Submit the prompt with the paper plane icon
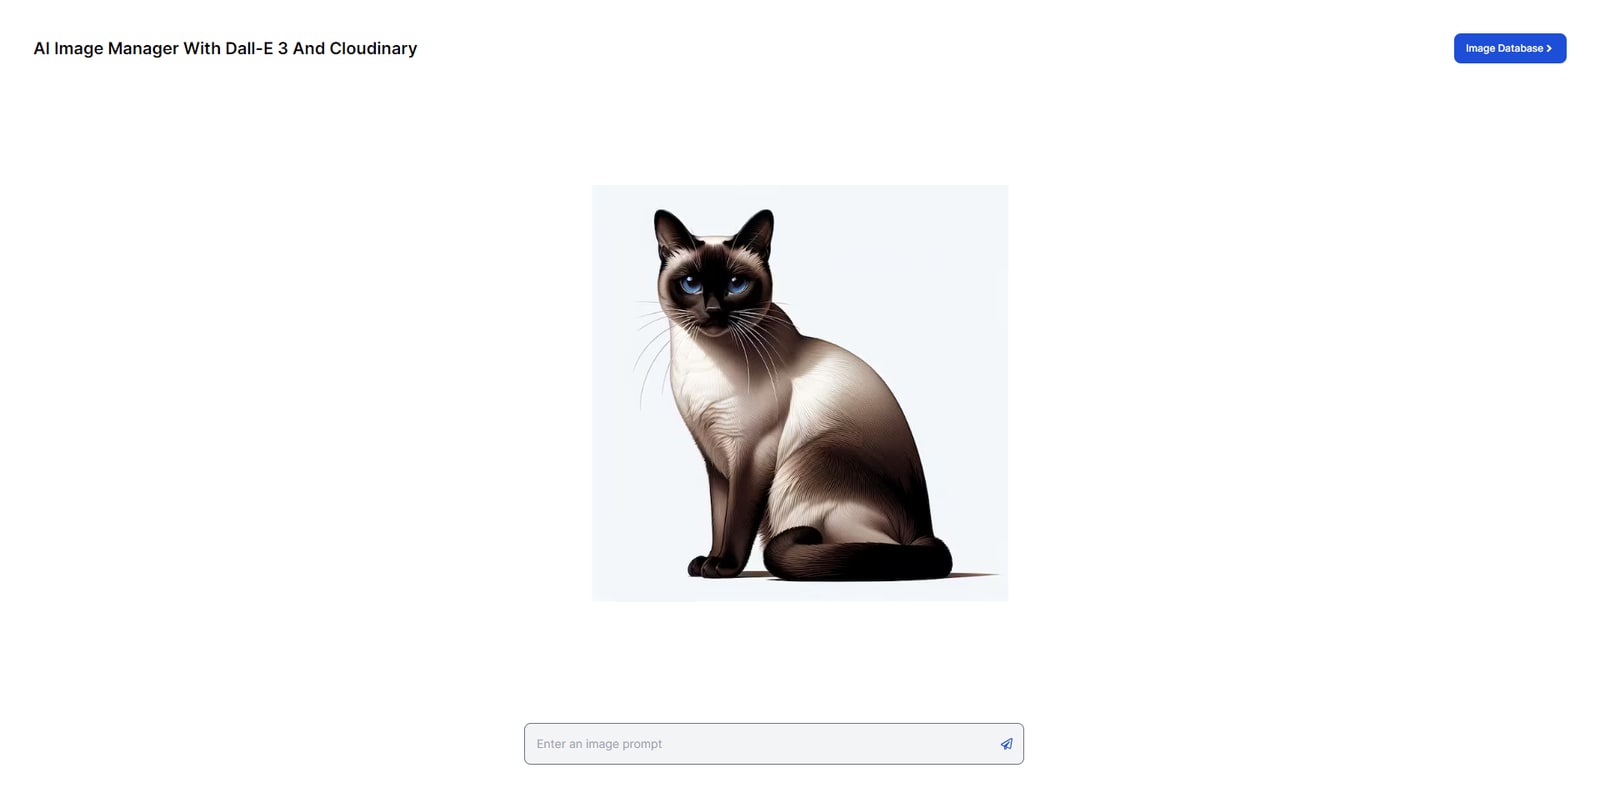 pyautogui.click(x=1006, y=744)
